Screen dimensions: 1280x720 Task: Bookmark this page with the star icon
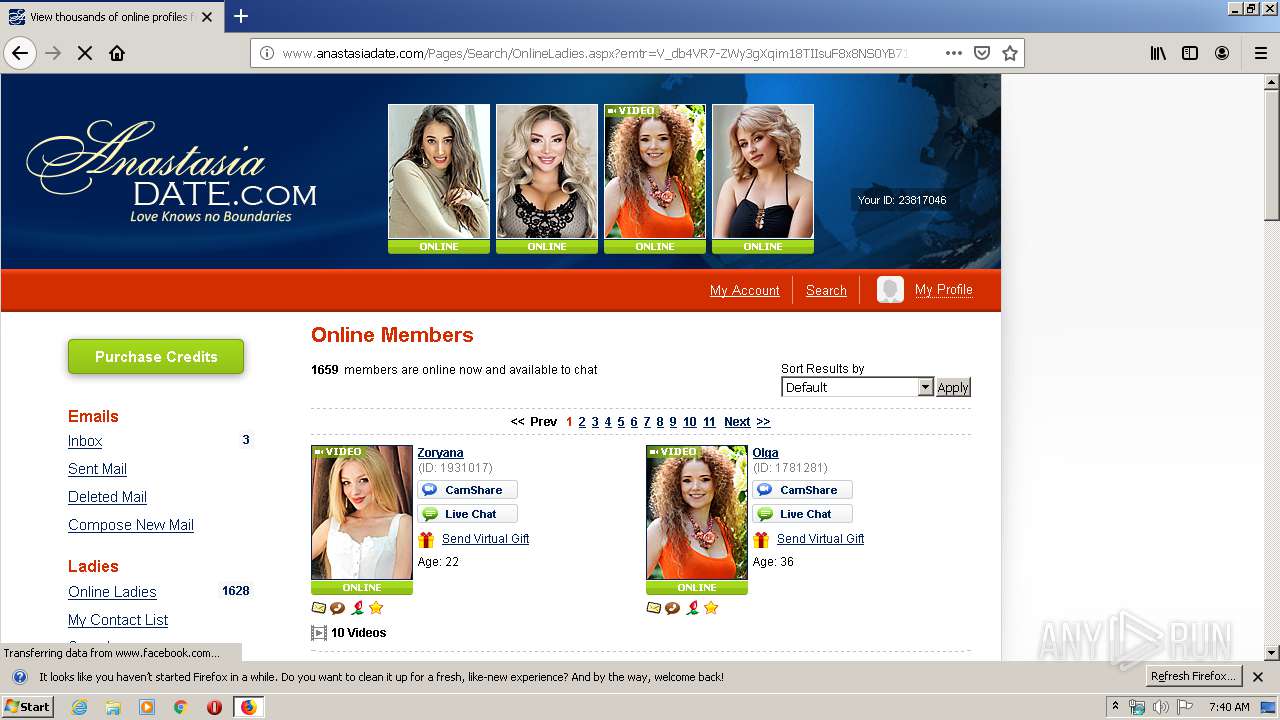pyautogui.click(x=1010, y=53)
